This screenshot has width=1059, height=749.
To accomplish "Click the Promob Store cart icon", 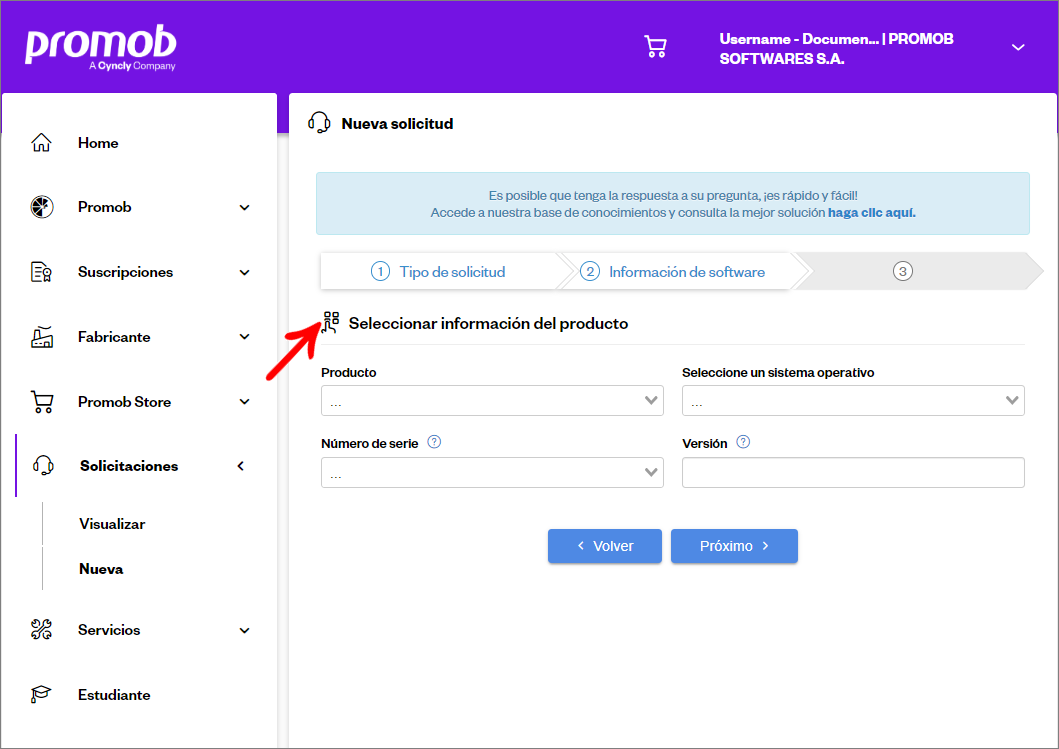I will (42, 402).
